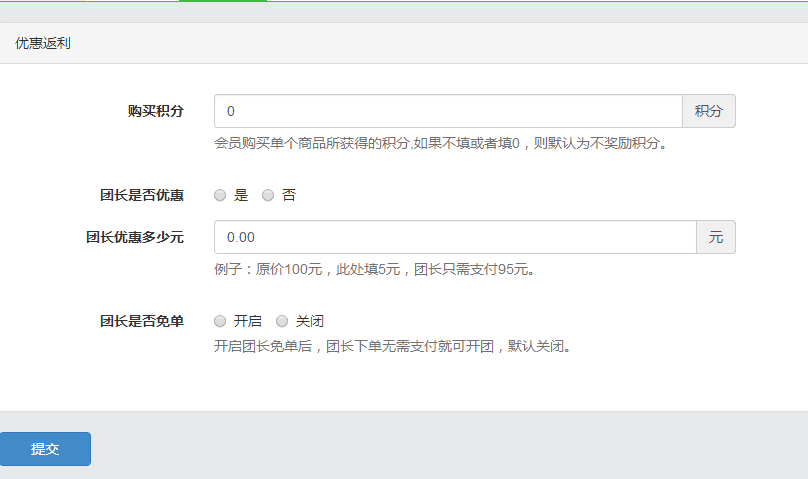Viewport: 808px width, 479px height.
Task: Click the 团长优惠多少元 input field
Action: [x=456, y=237]
